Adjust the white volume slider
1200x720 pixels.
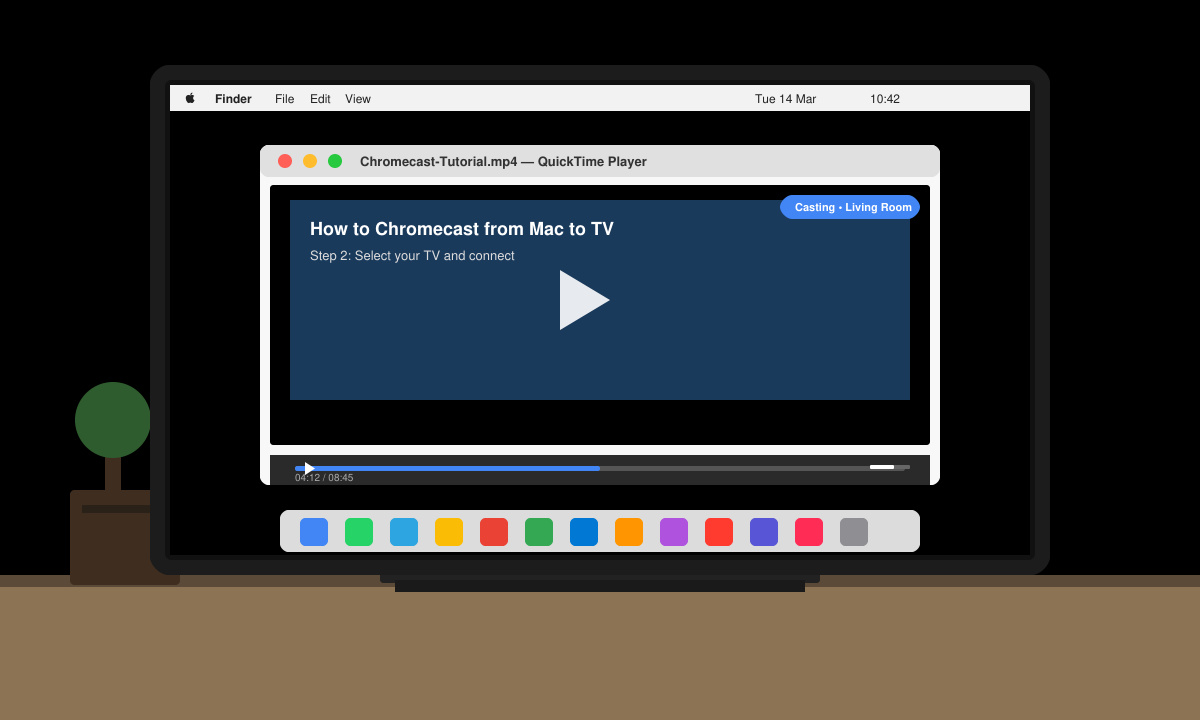pos(882,467)
